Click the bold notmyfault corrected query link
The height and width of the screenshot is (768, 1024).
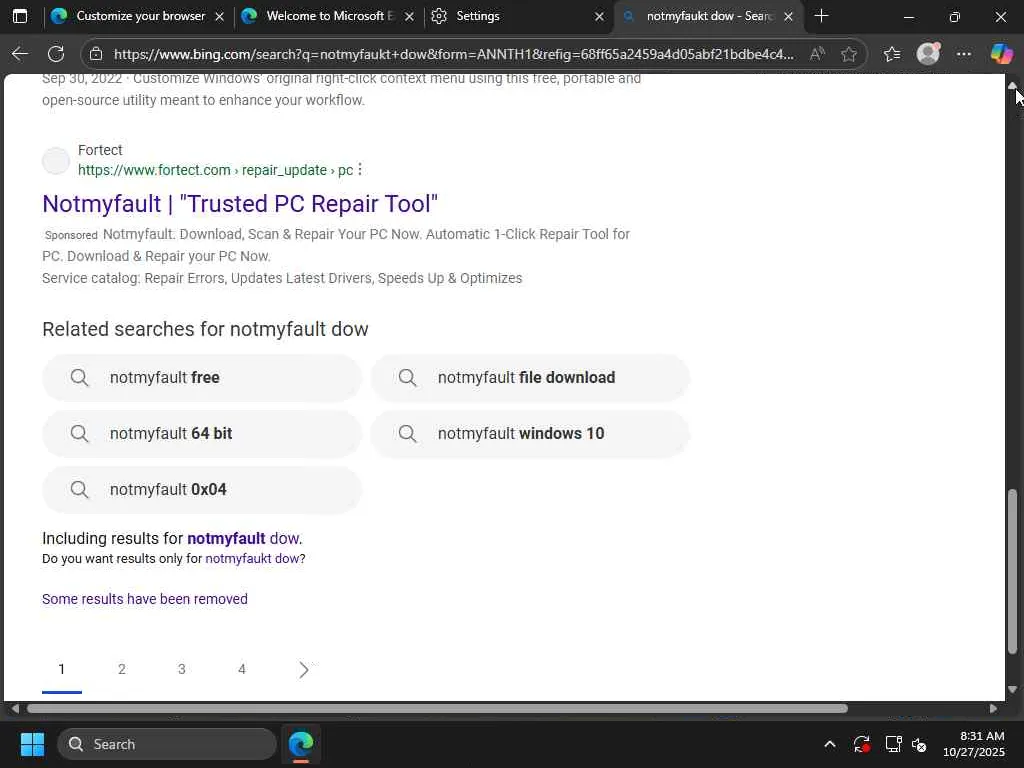[226, 538]
